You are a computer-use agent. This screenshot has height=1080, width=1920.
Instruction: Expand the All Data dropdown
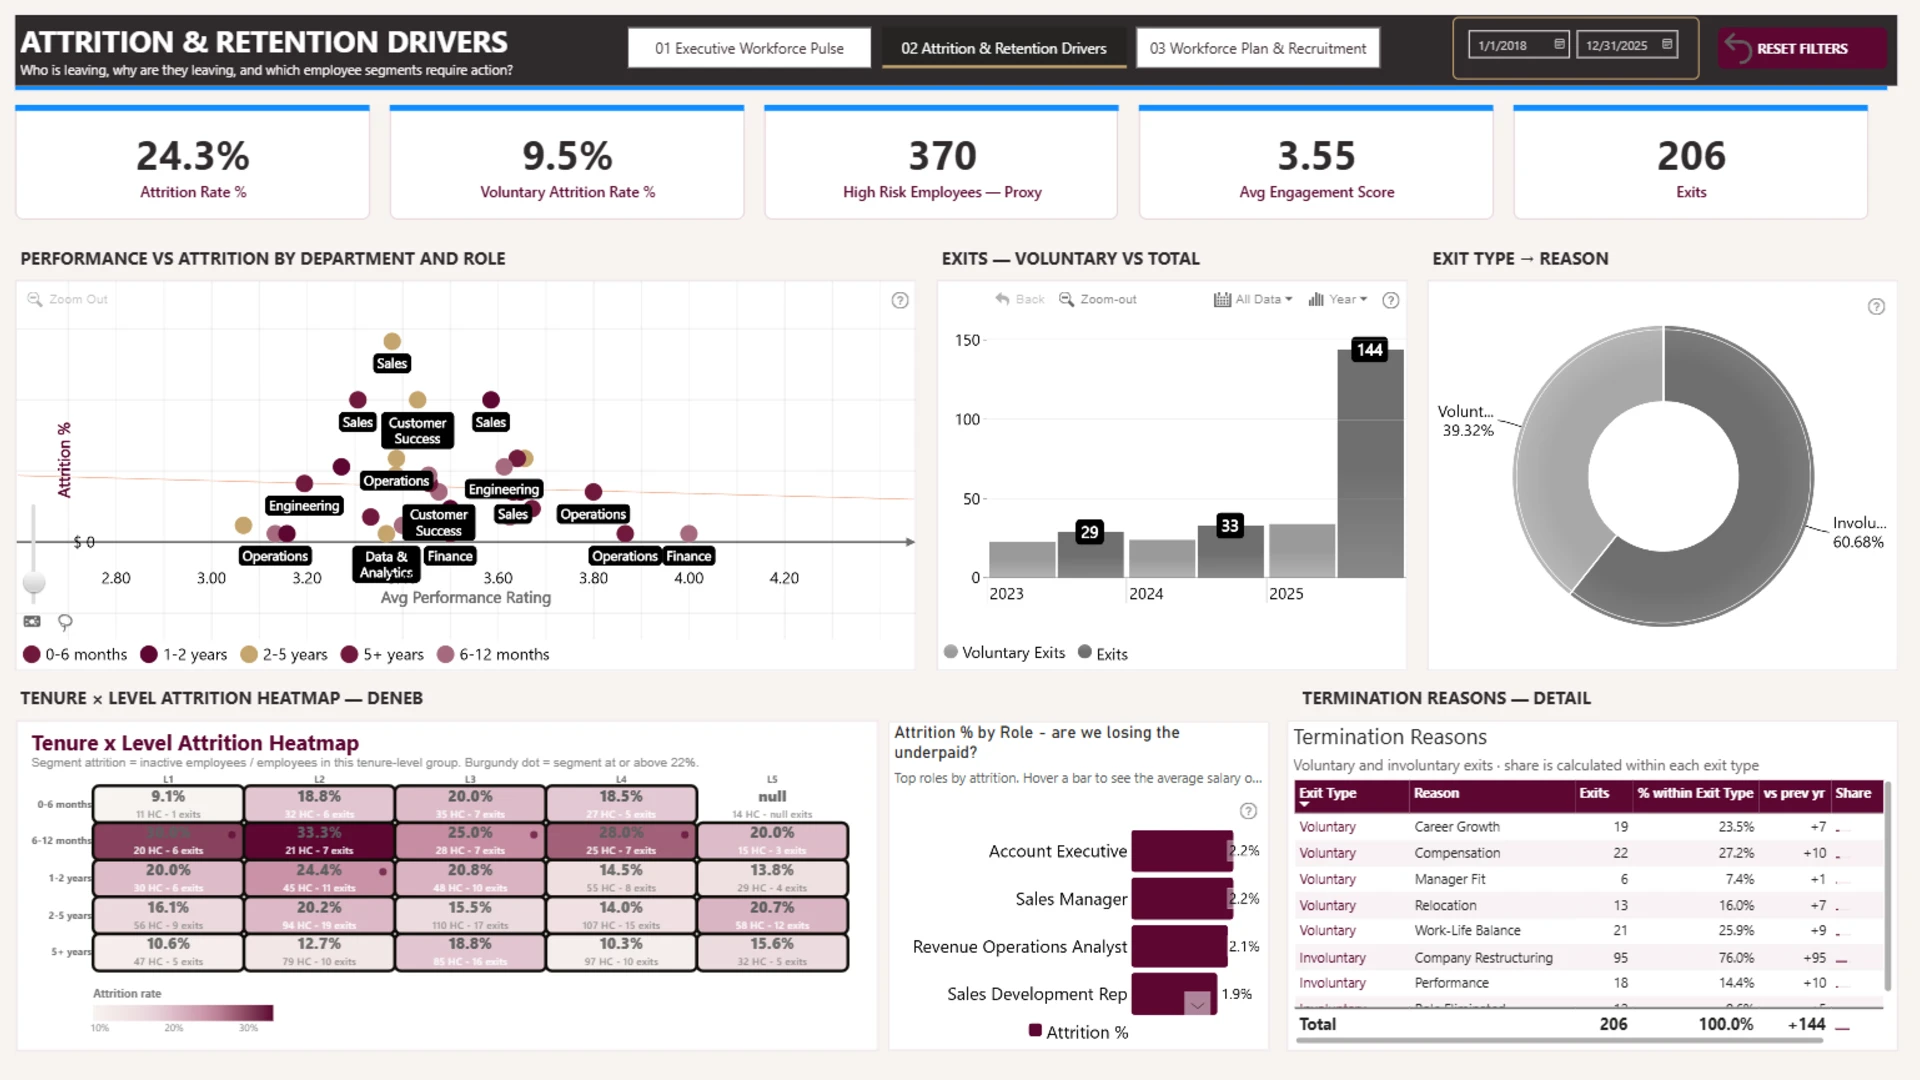click(1288, 299)
